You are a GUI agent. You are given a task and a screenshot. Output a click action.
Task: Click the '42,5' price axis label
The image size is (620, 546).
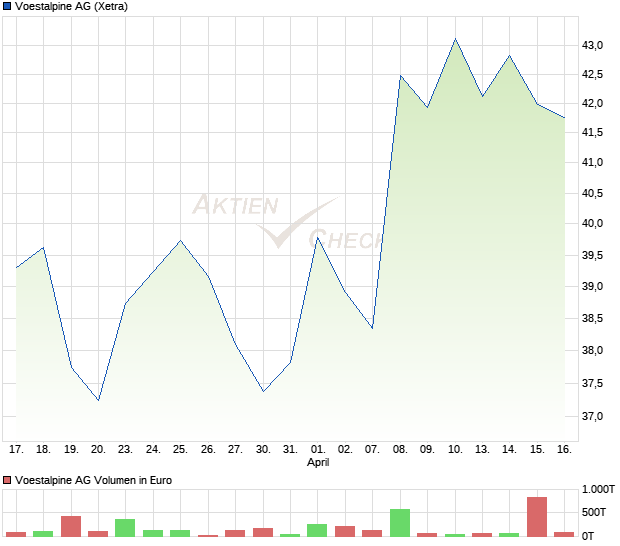(592, 74)
